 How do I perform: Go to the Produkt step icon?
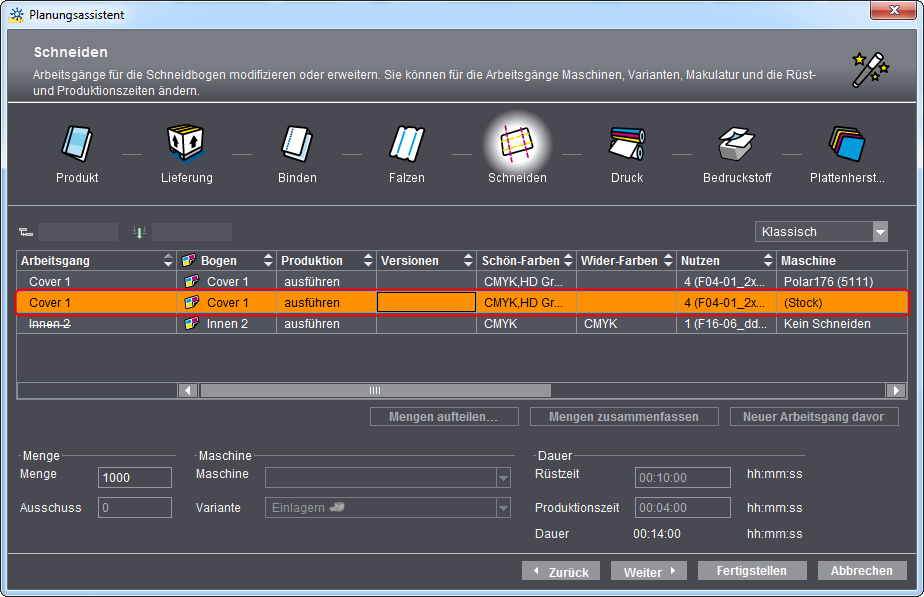(77, 143)
